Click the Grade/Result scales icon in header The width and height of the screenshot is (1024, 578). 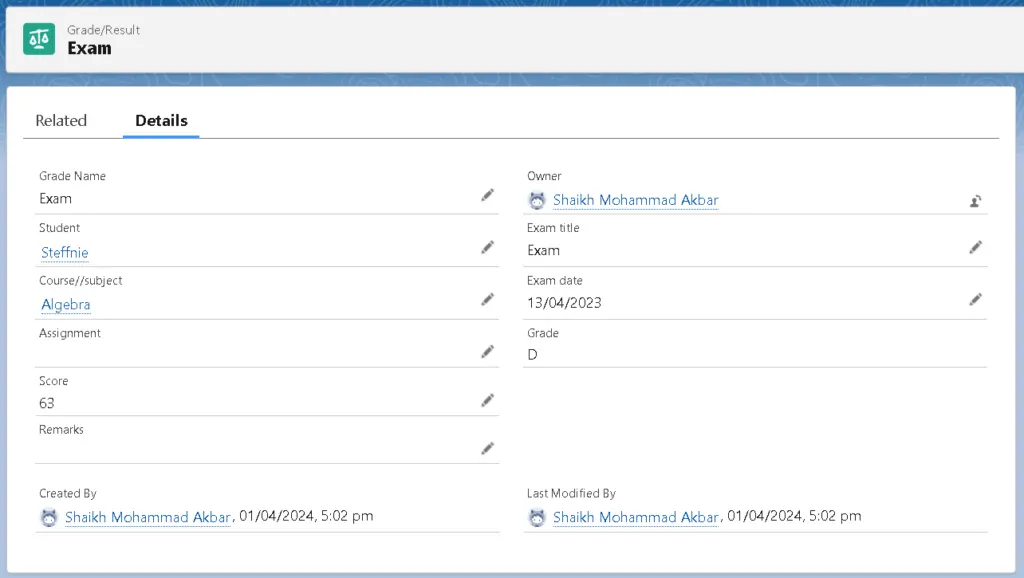tap(40, 39)
